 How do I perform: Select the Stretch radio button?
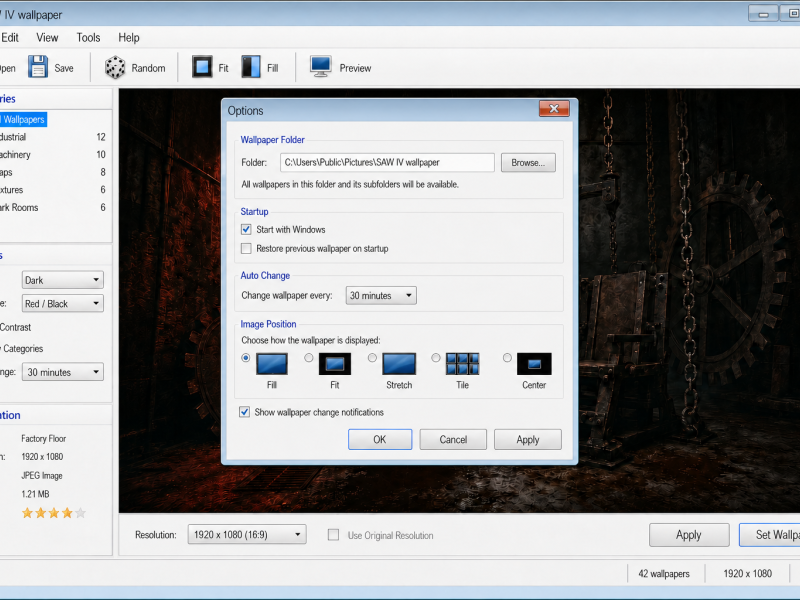tap(372, 358)
